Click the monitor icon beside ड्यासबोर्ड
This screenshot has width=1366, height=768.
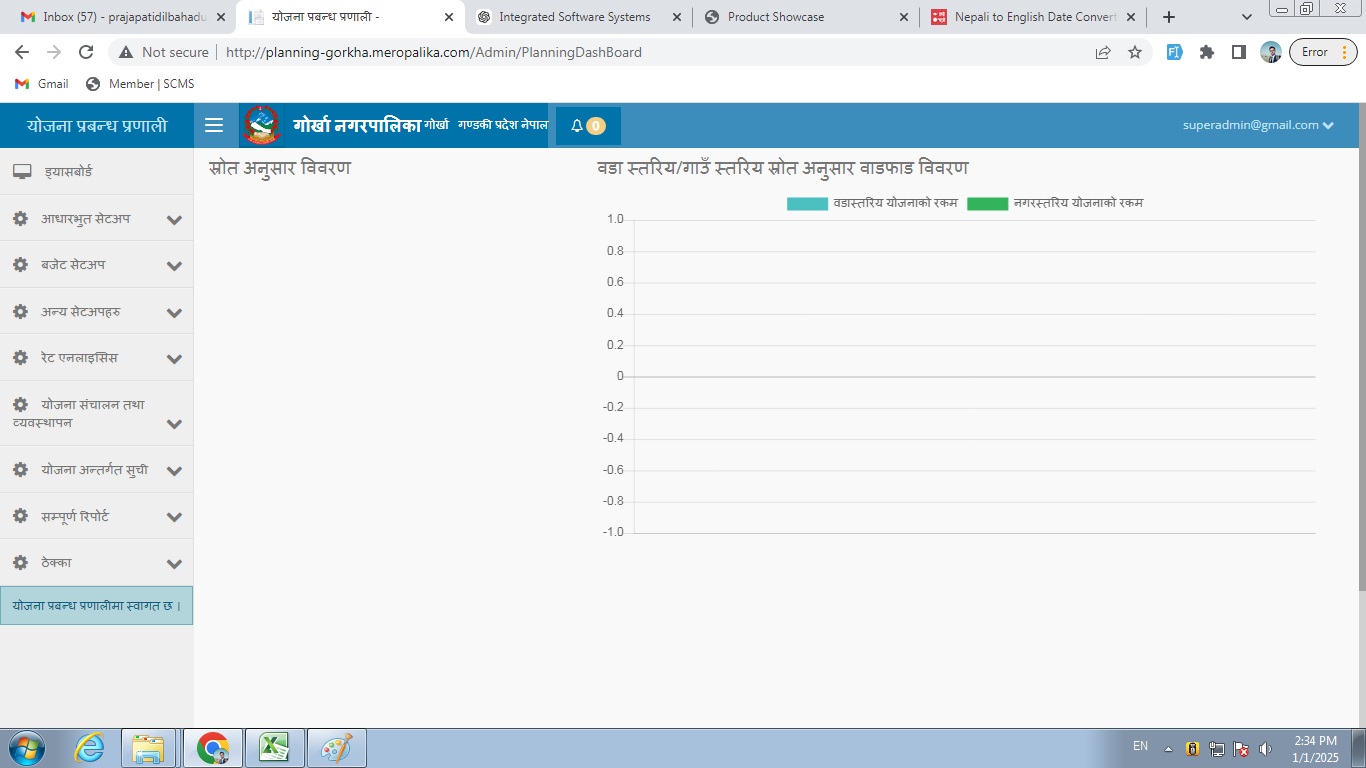click(22, 172)
